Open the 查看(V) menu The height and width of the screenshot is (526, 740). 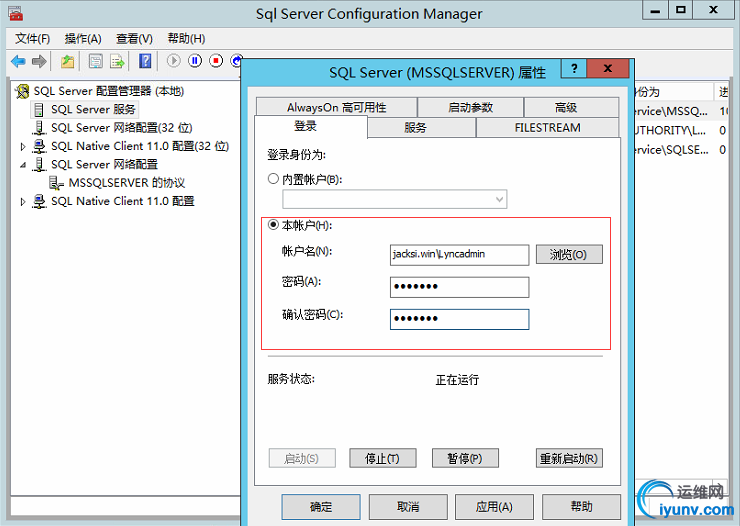click(135, 39)
